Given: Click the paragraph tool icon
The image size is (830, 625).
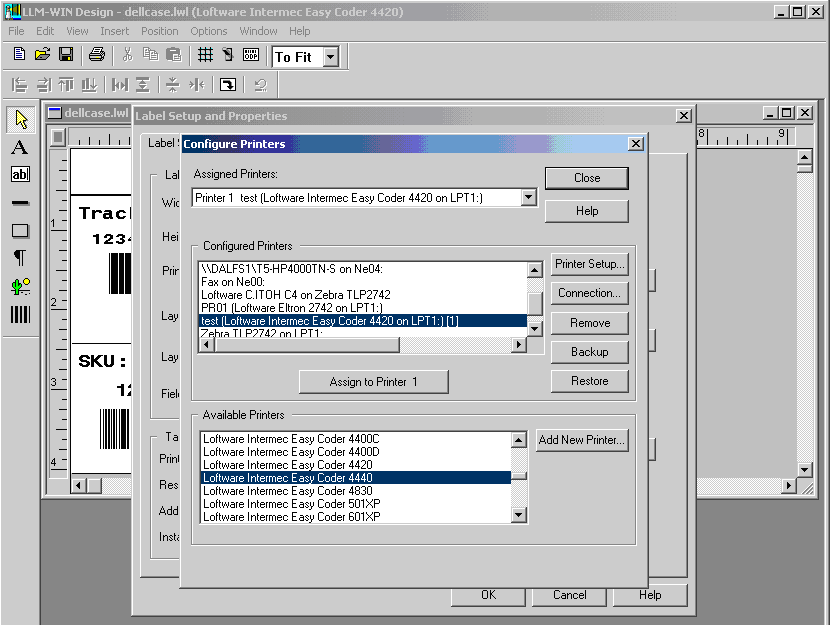Looking at the screenshot, I should click(x=20, y=258).
